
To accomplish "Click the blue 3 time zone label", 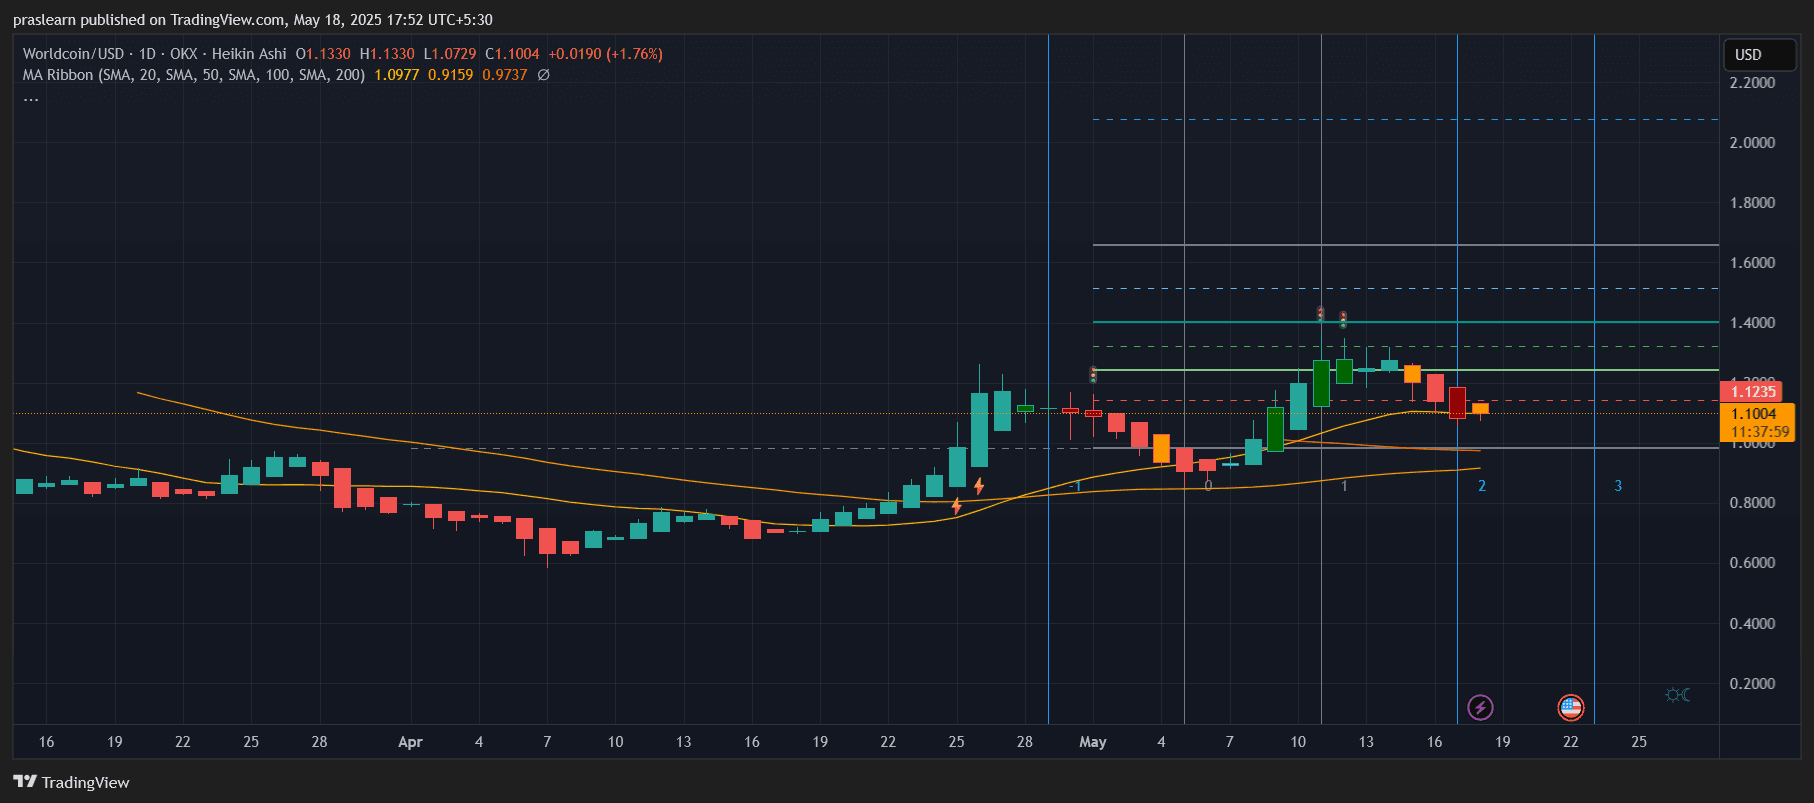I will [1618, 486].
